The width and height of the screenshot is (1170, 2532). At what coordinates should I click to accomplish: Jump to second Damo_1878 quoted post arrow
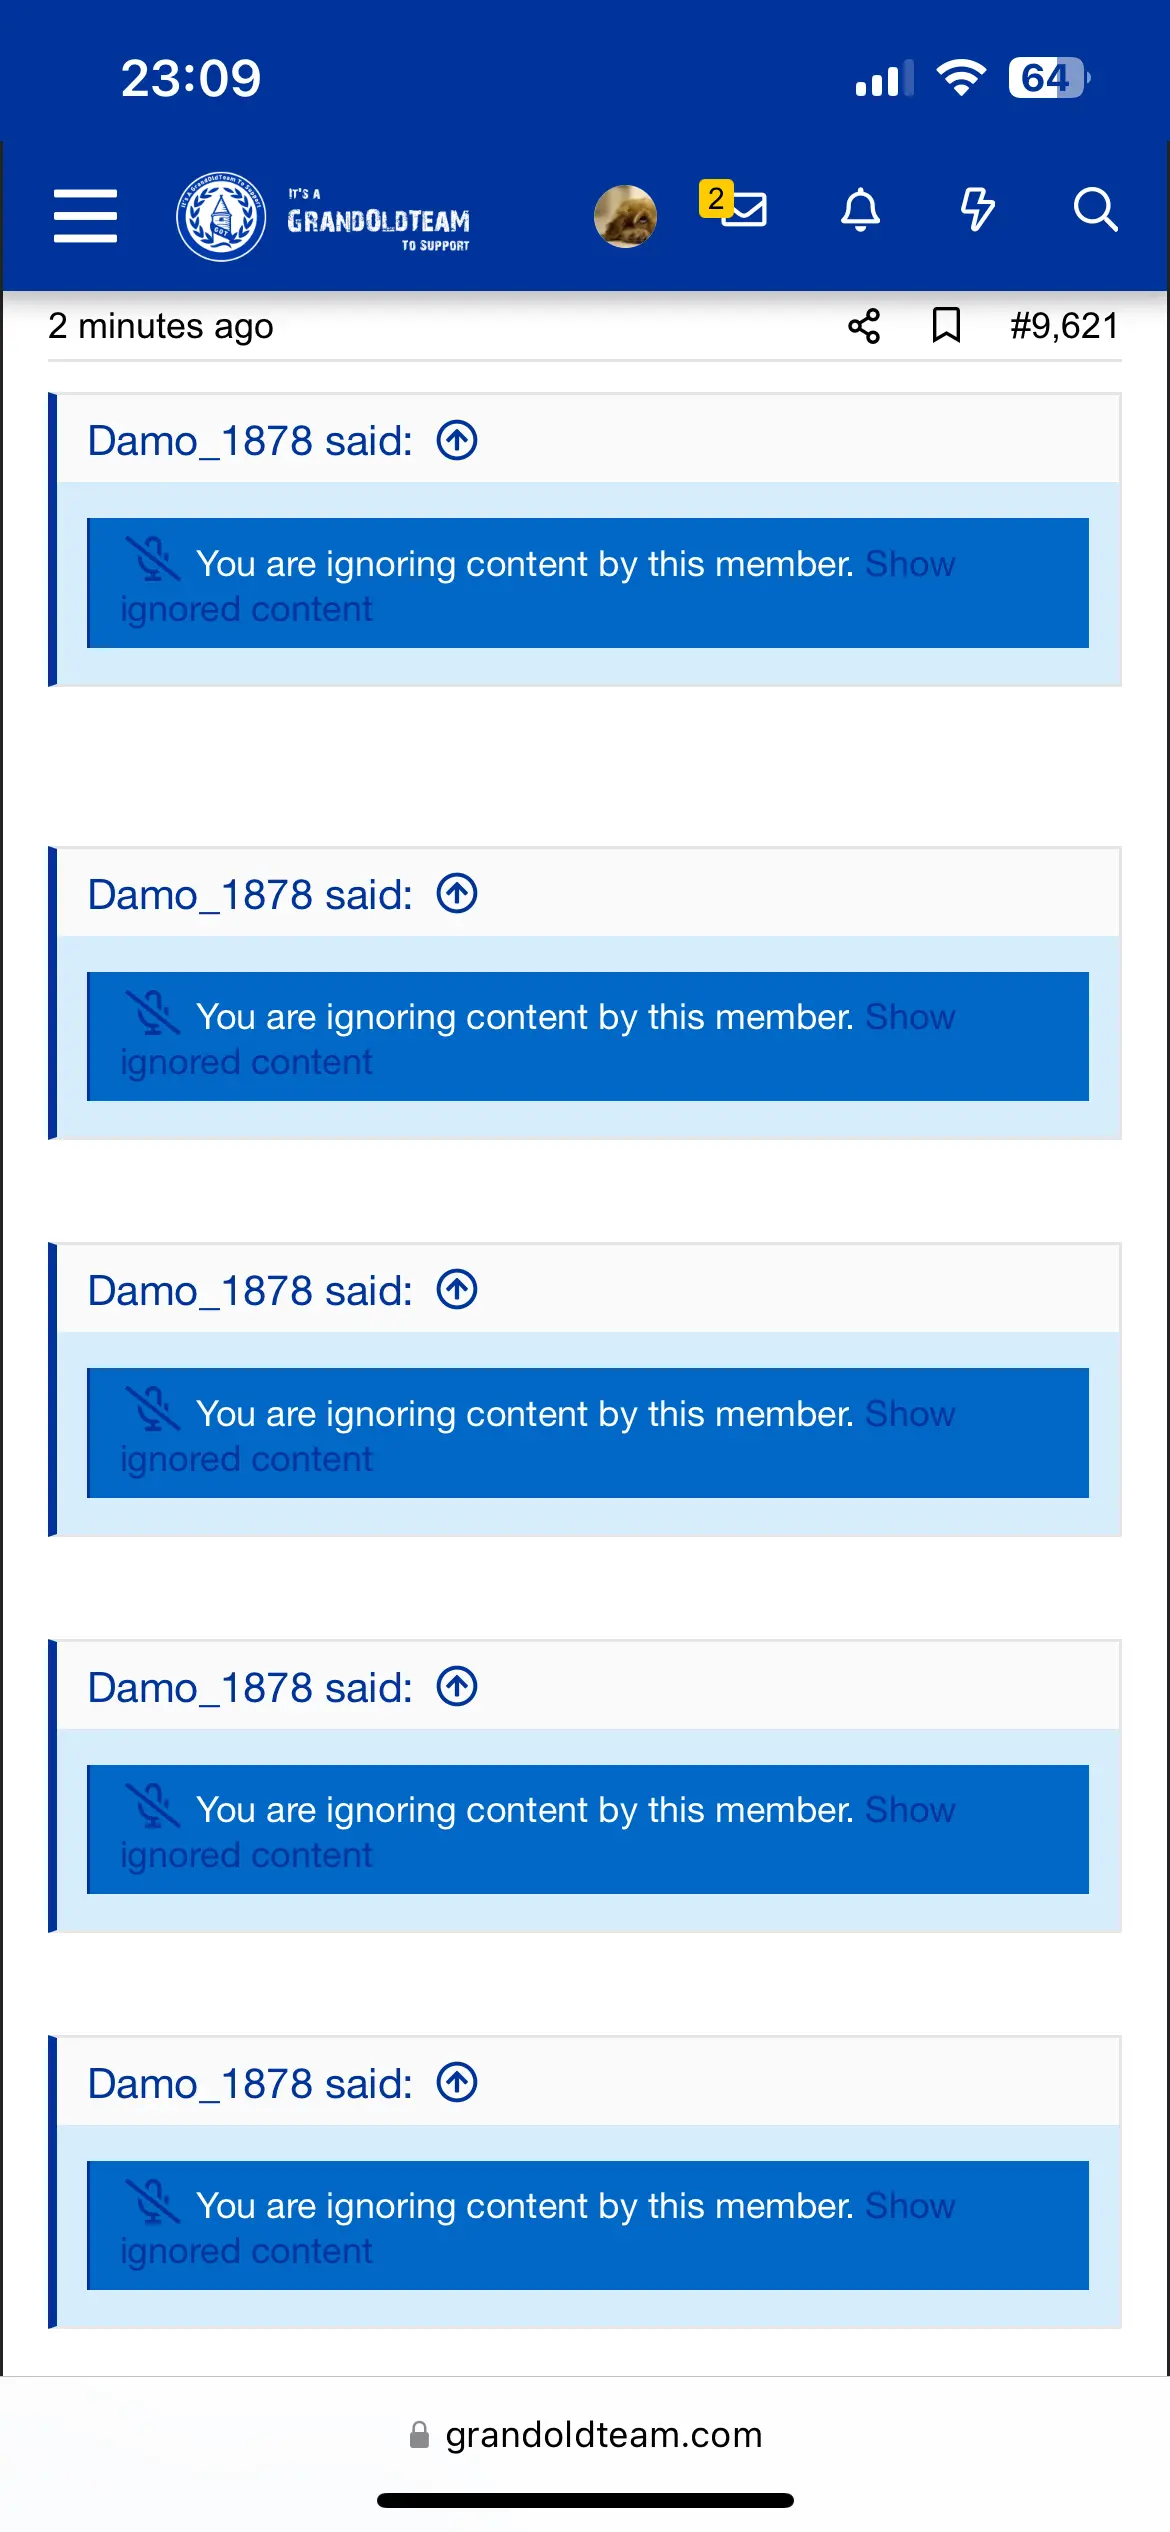[457, 894]
